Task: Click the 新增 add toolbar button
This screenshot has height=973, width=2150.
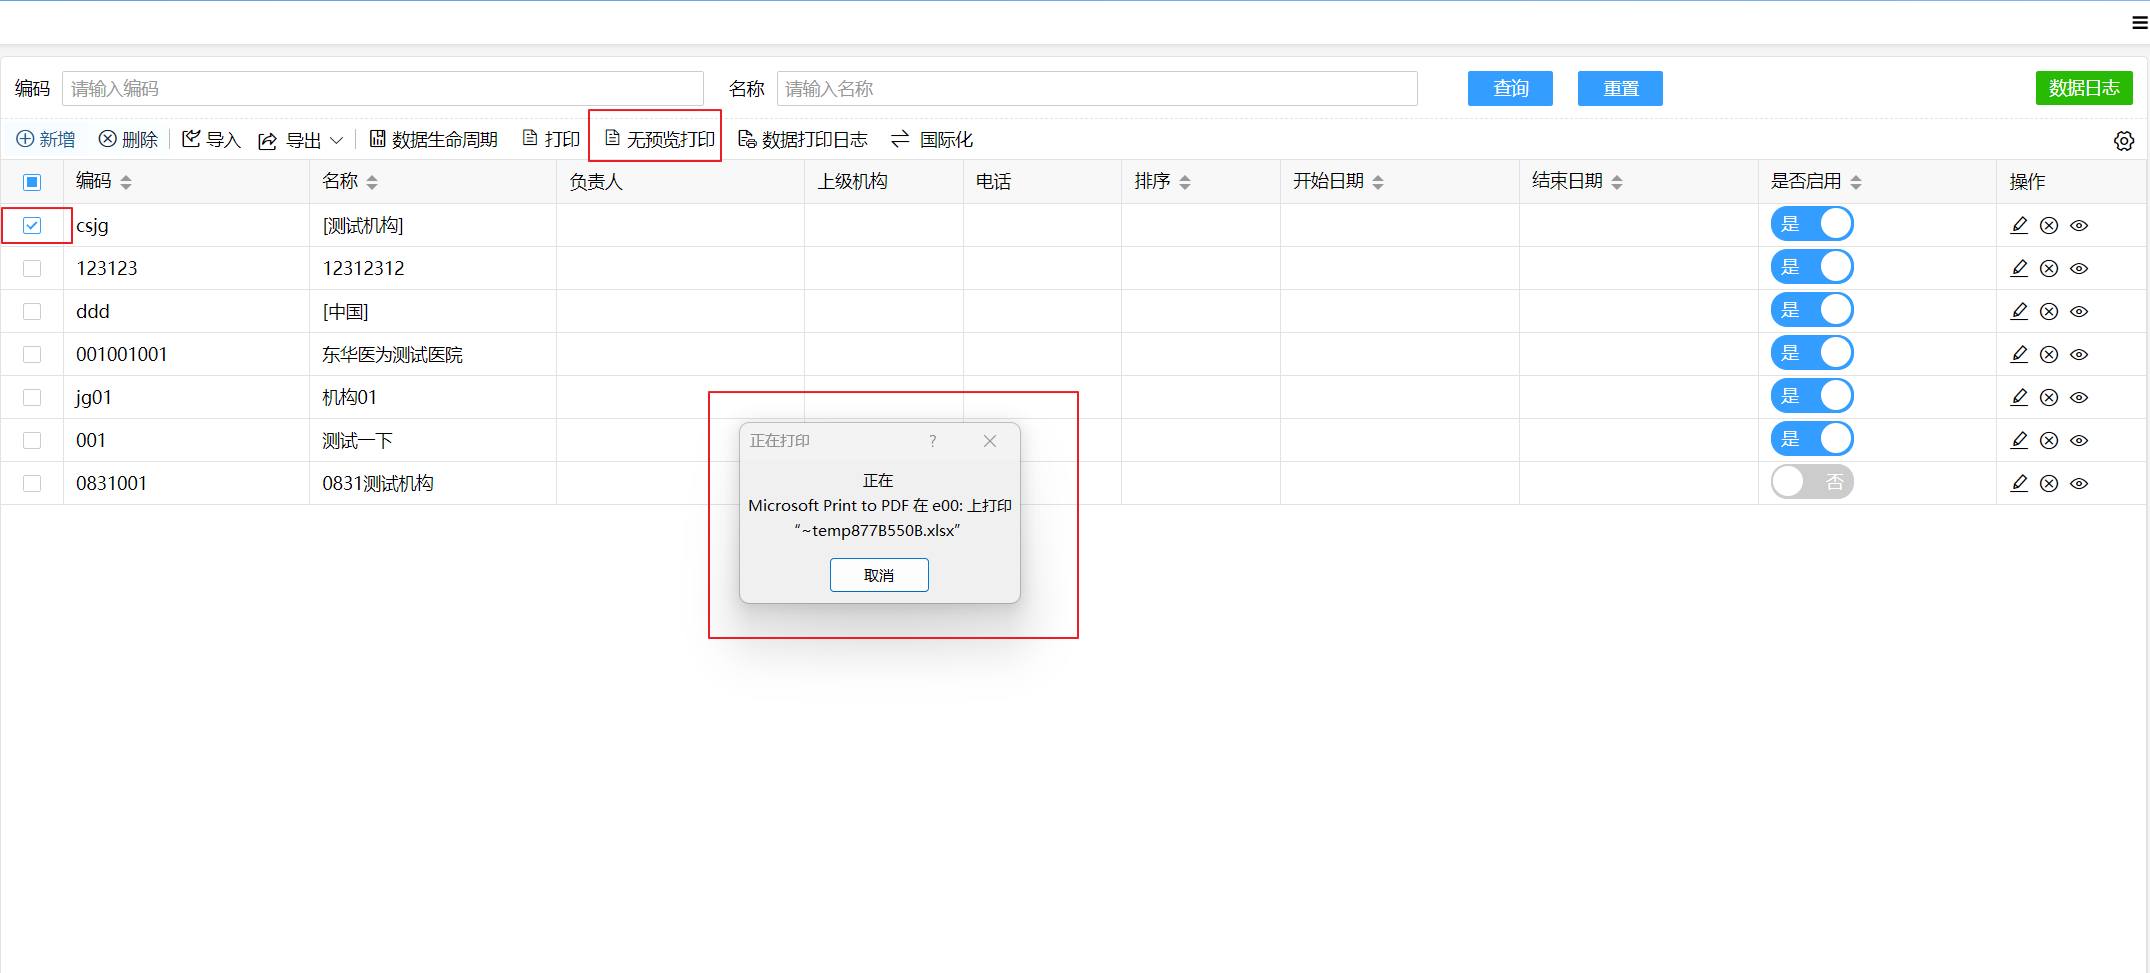Action: 46,139
